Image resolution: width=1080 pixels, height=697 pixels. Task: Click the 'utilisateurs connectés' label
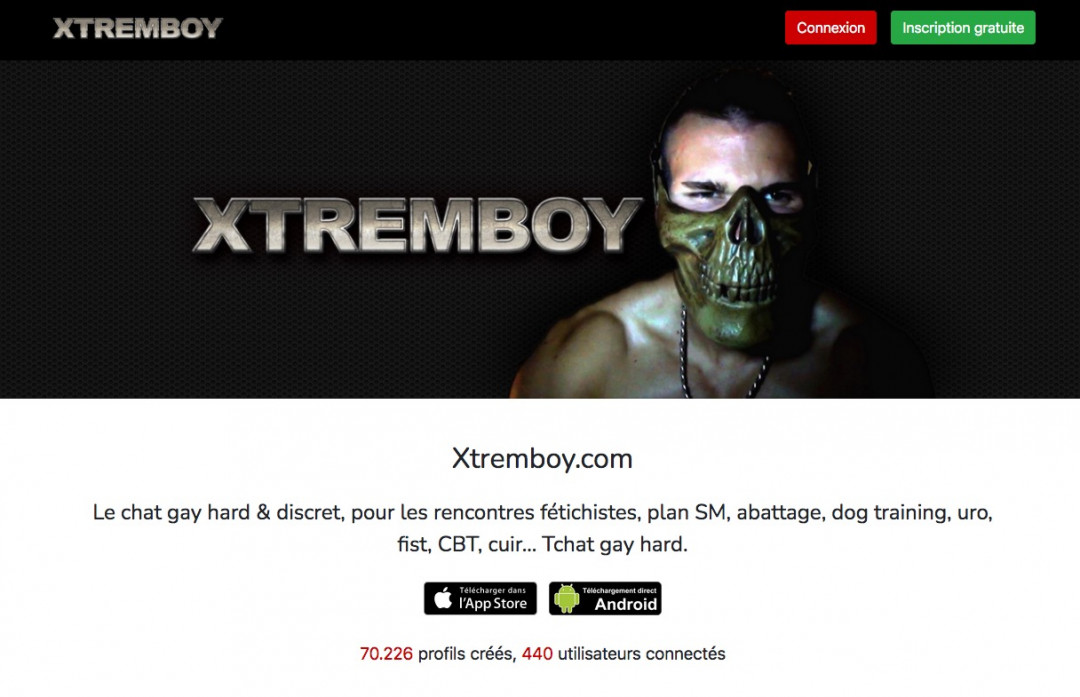[641, 654]
